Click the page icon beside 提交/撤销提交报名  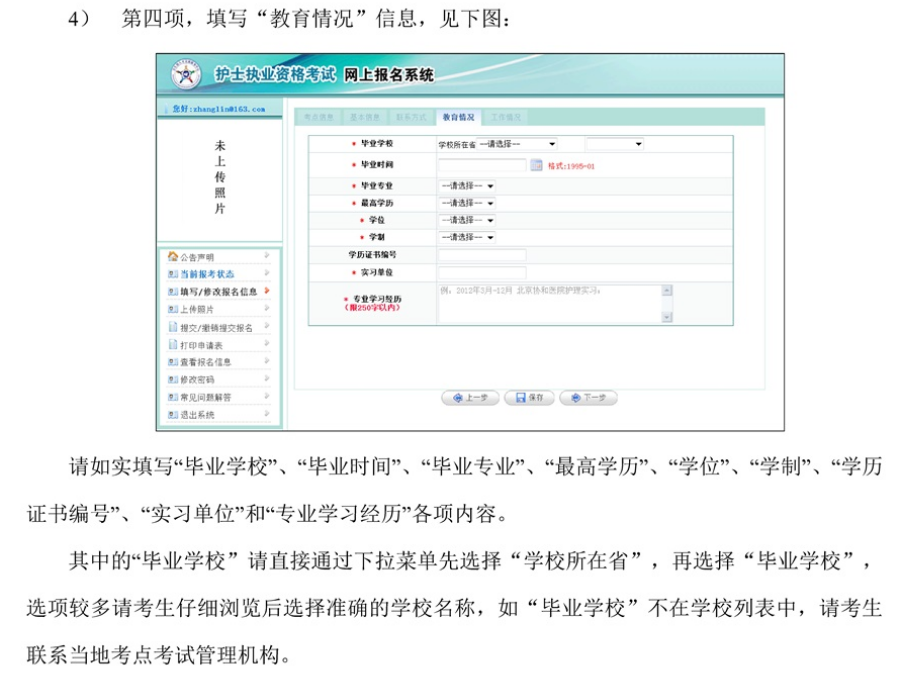pyautogui.click(x=172, y=327)
